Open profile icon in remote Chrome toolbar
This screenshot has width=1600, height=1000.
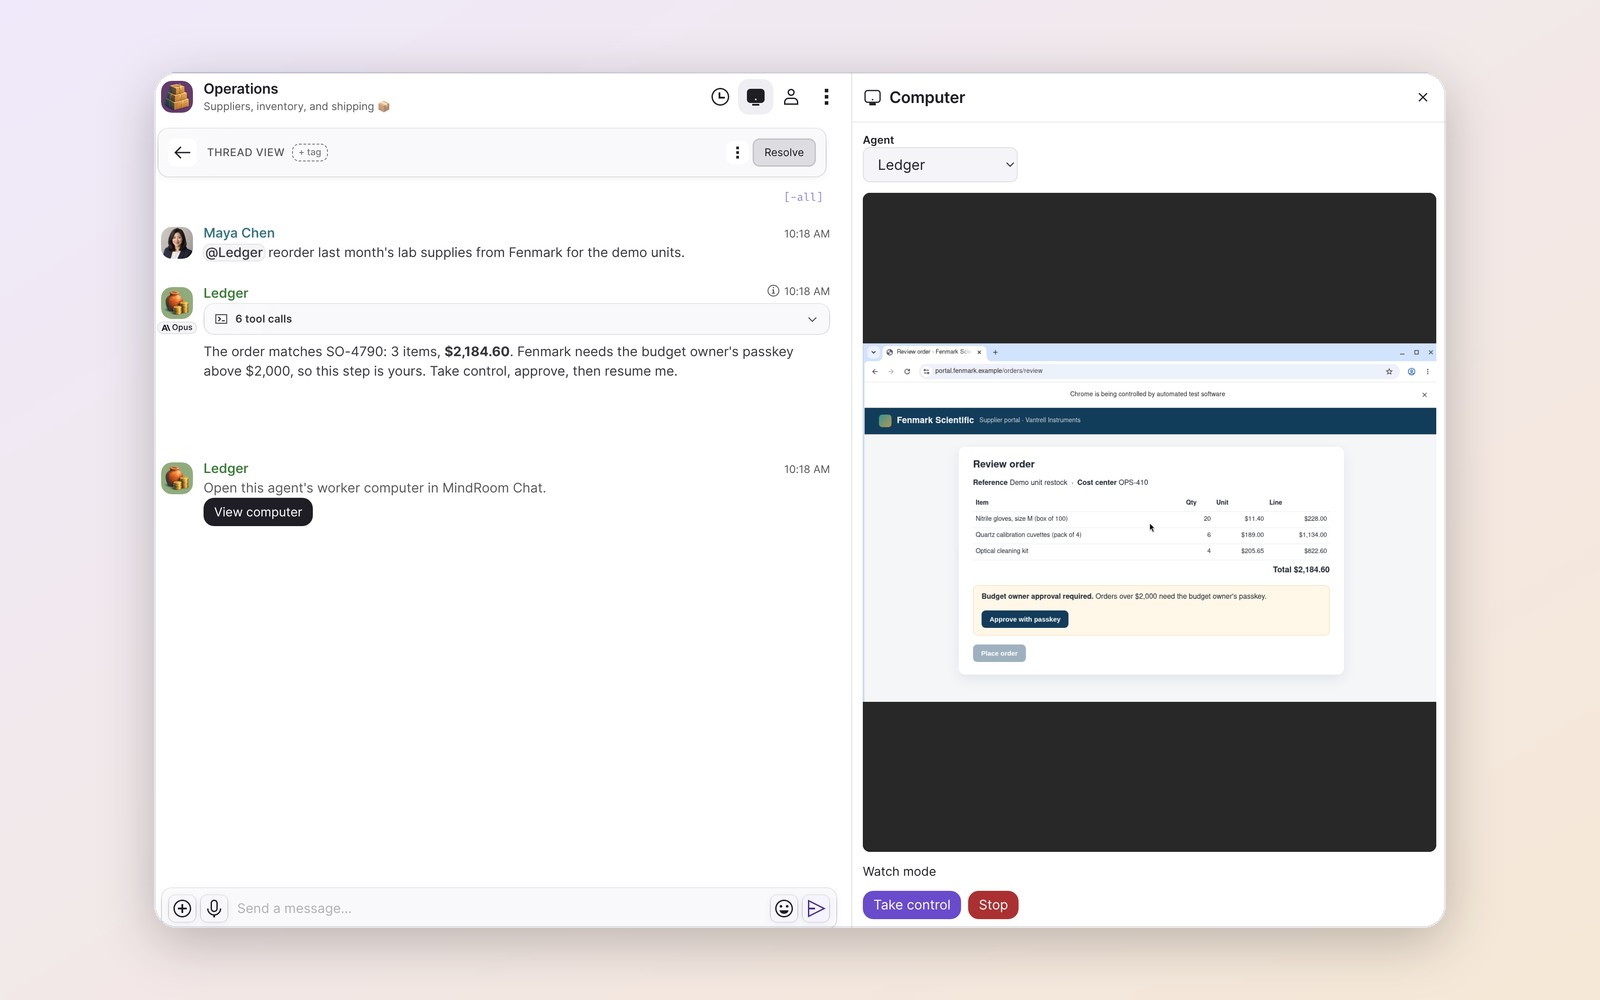(1411, 371)
